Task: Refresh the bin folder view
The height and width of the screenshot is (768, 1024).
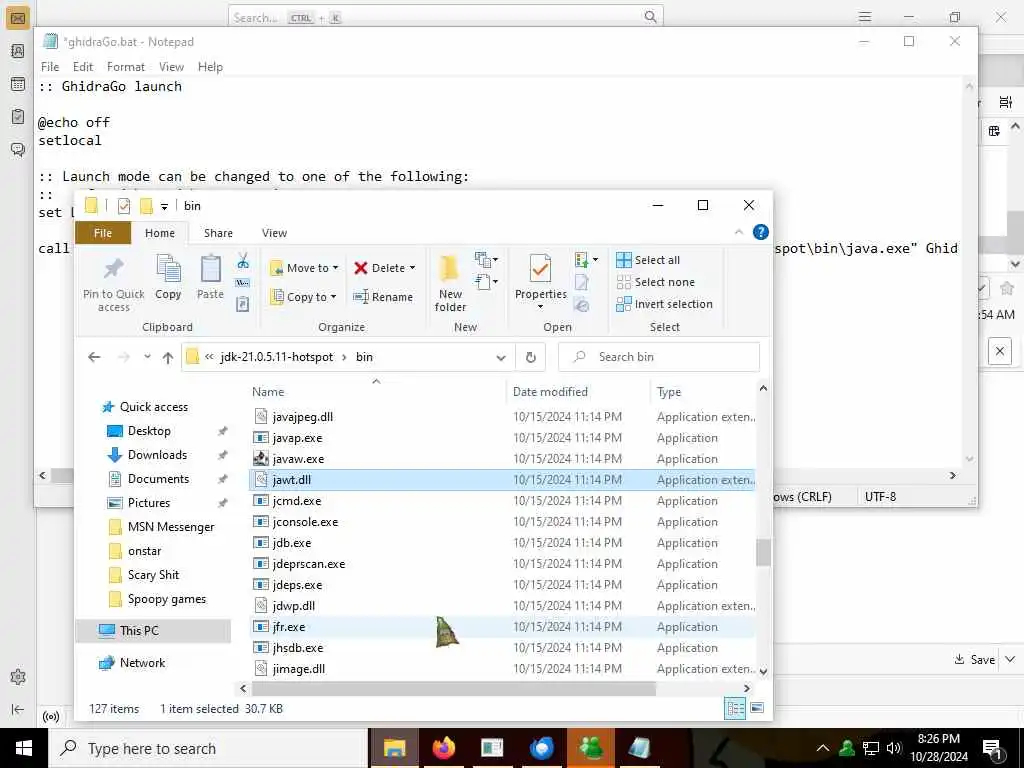Action: pyautogui.click(x=531, y=357)
